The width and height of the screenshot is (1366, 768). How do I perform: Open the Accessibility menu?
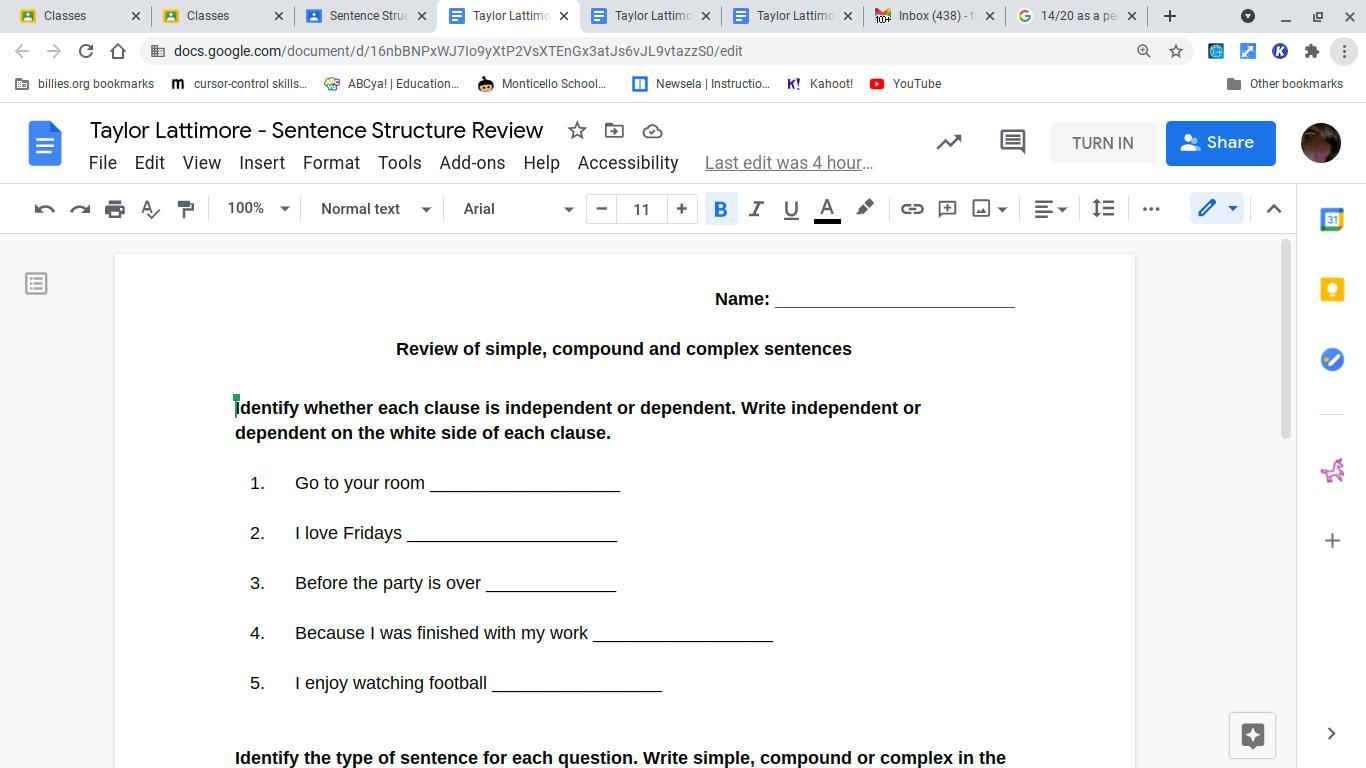click(628, 163)
